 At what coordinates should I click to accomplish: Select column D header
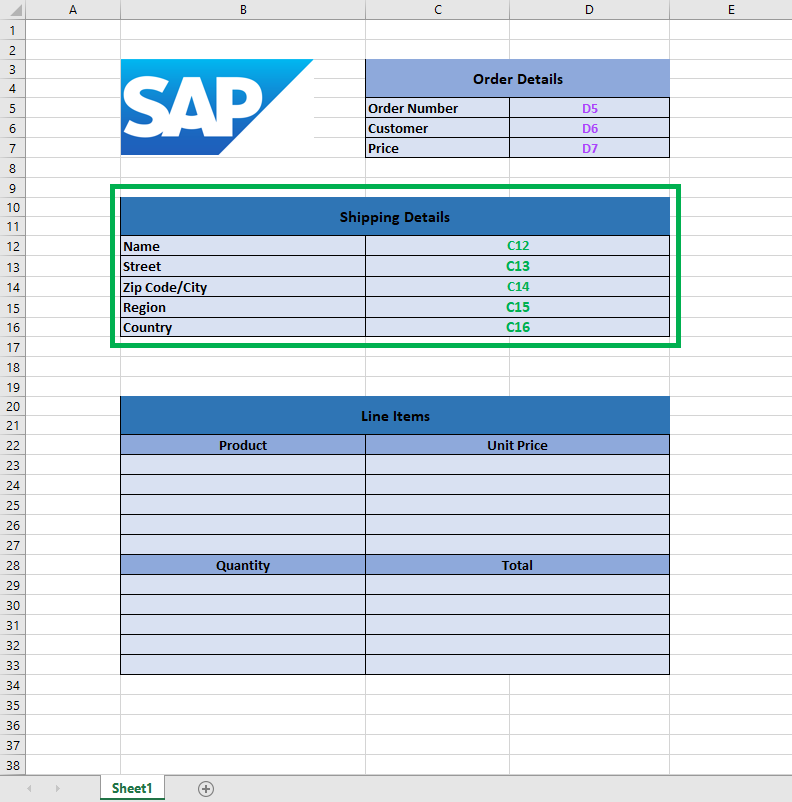click(x=589, y=10)
